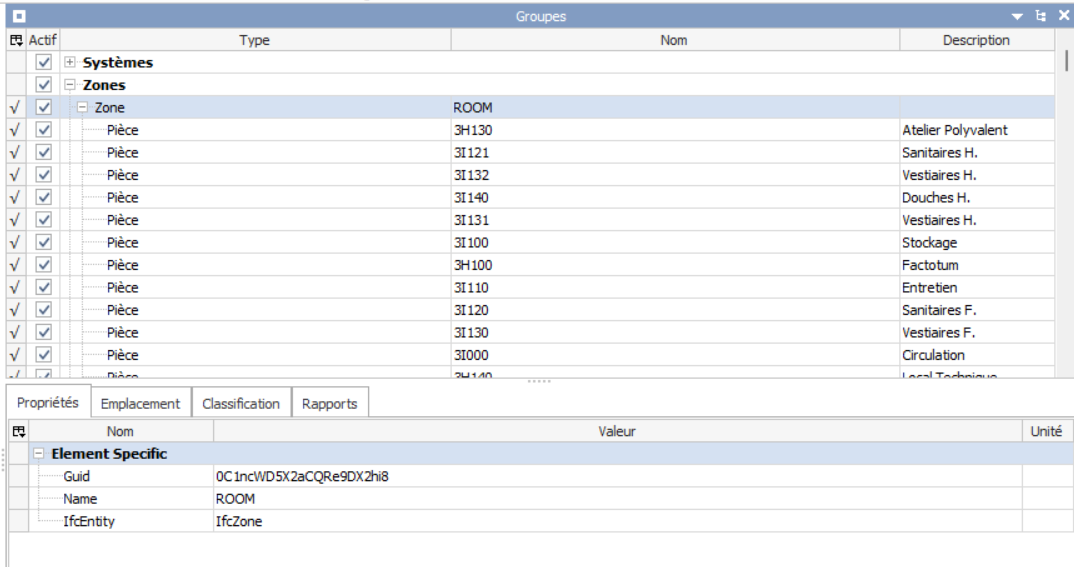Click the Groupes list vertical scrollbar
Viewport: 1074px width, 567px height.
coord(1066,205)
